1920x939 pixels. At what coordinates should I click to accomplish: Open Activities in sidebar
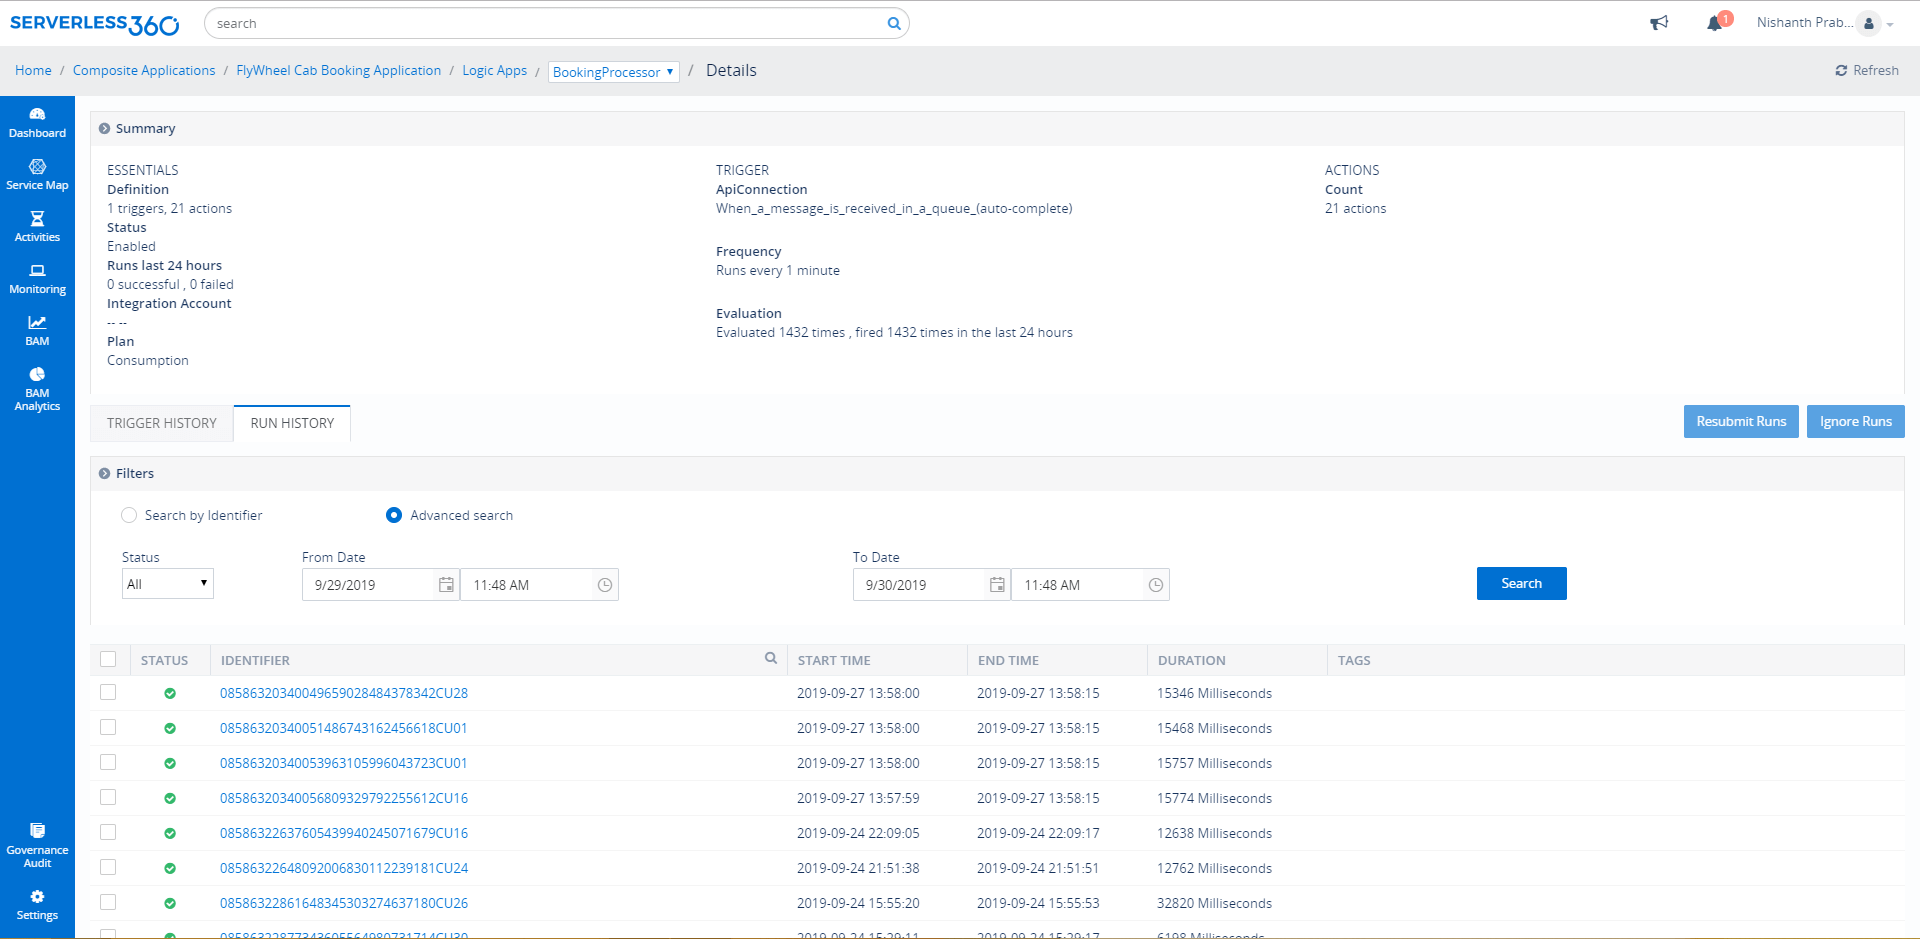tap(37, 227)
